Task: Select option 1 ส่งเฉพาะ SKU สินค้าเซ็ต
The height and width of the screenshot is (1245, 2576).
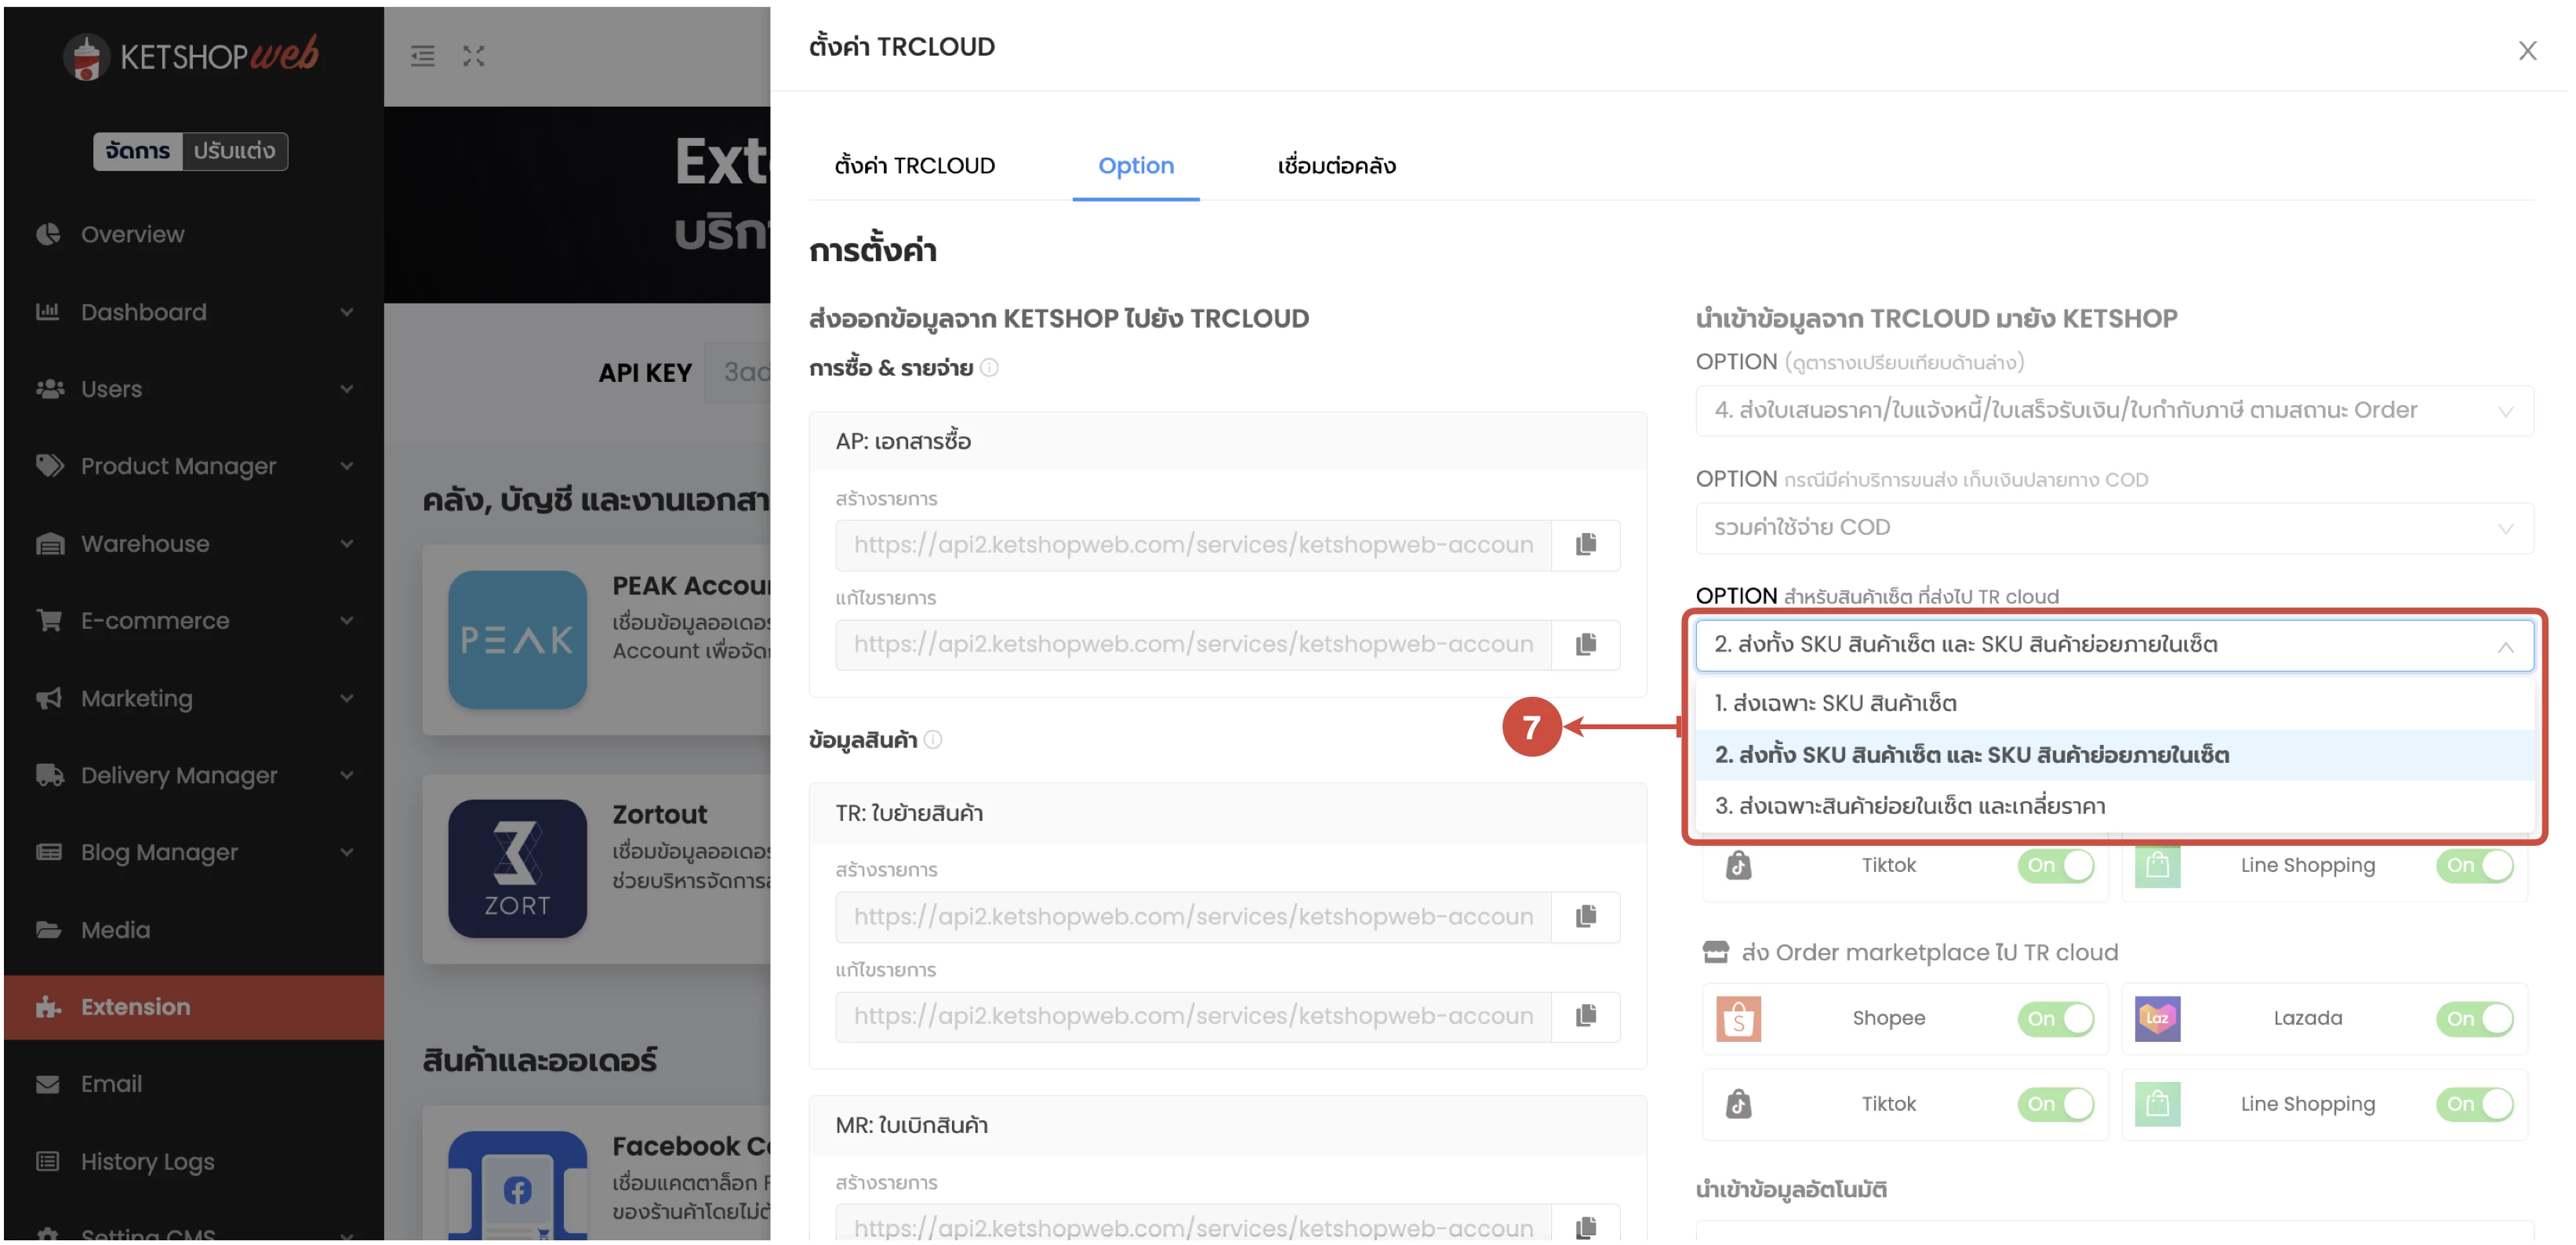Action: pos(2113,704)
